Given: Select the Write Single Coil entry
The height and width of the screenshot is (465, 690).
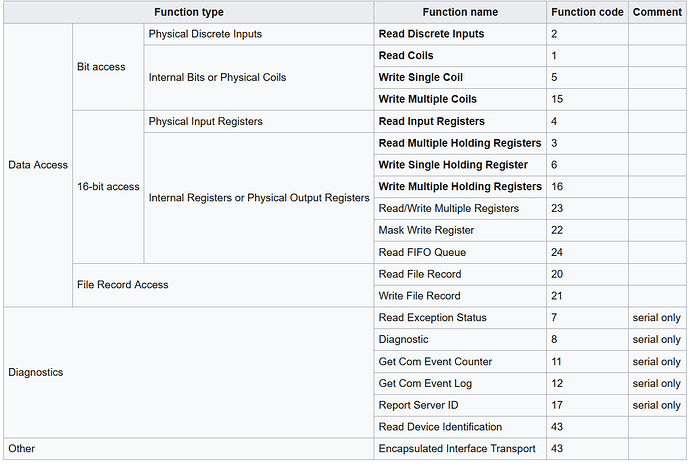Looking at the screenshot, I should pyautogui.click(x=460, y=77).
